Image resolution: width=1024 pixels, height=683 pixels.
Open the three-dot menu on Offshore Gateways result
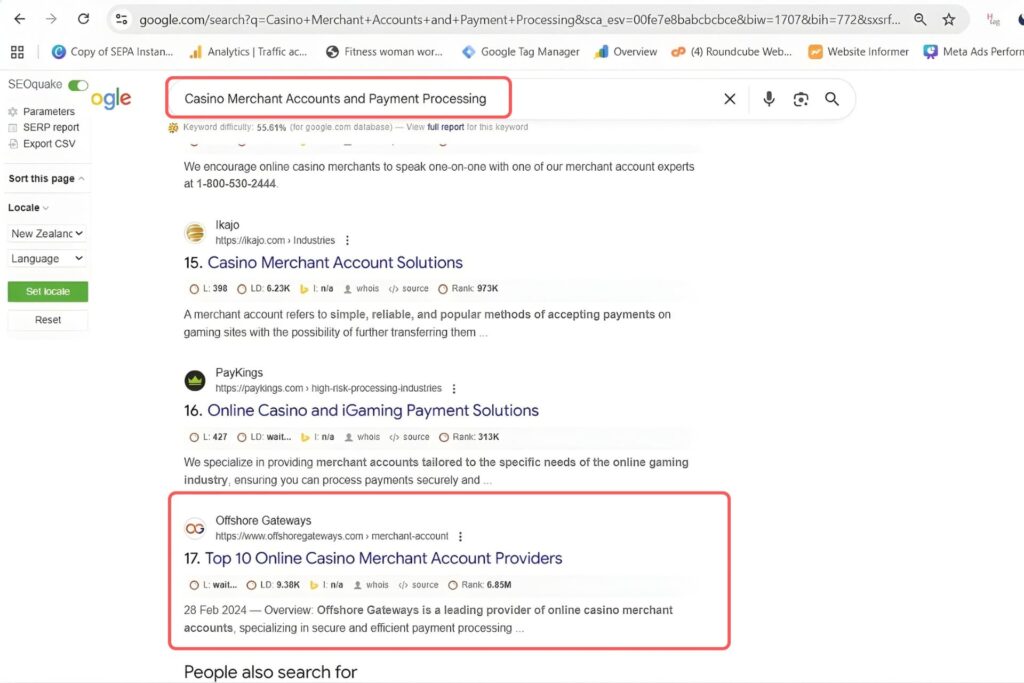click(x=459, y=535)
